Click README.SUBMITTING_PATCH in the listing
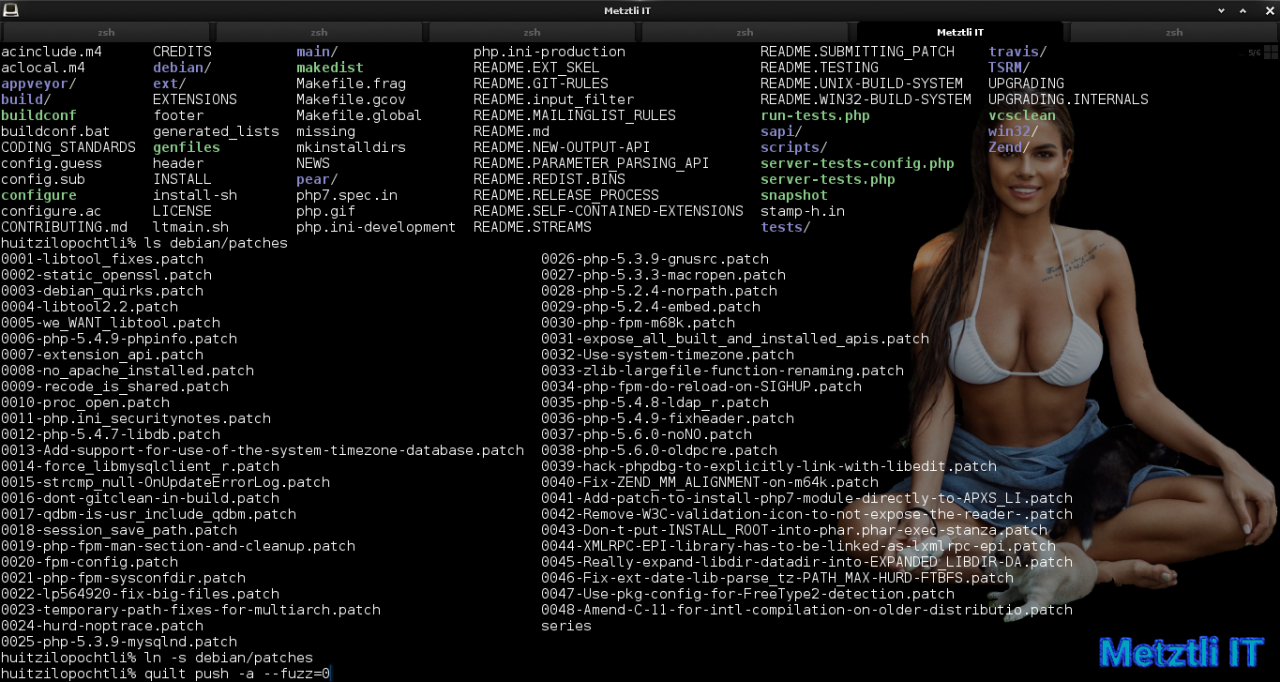This screenshot has width=1280, height=682. point(857,51)
